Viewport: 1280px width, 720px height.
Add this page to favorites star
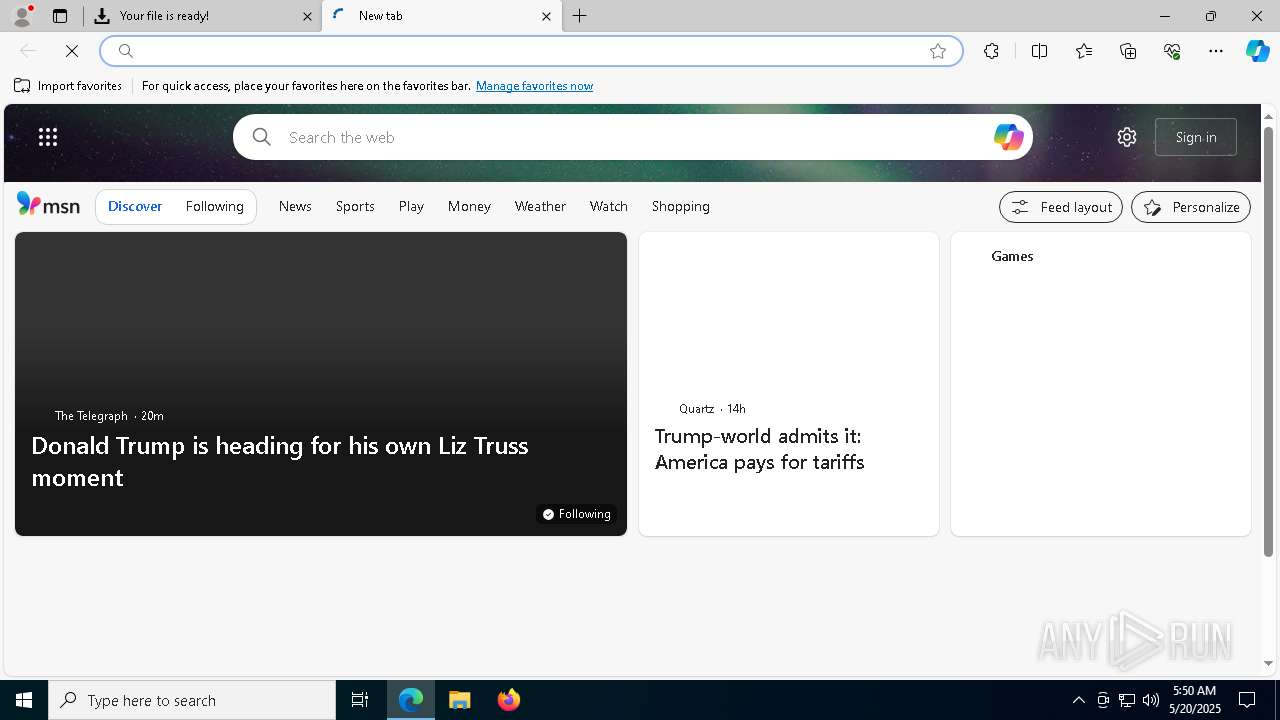coord(938,51)
